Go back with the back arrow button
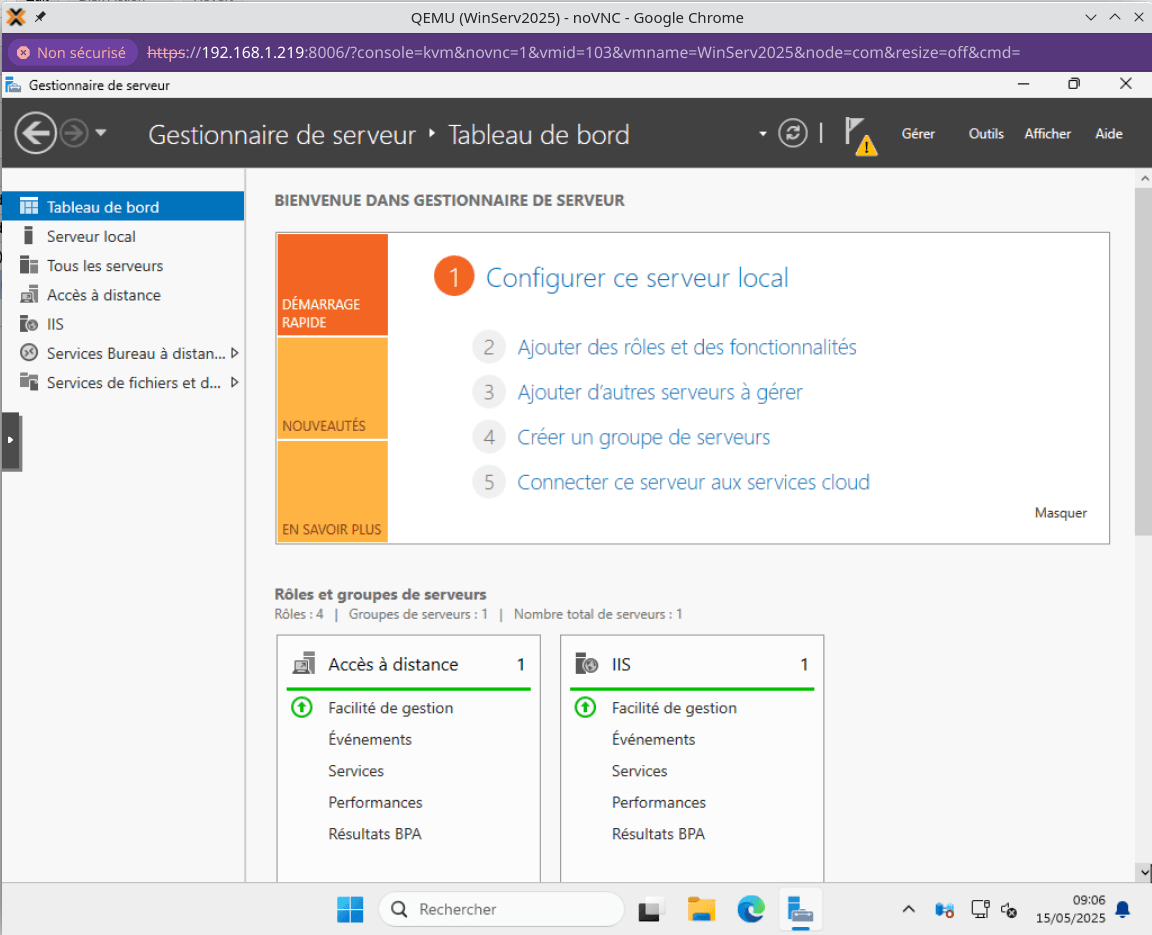 (x=35, y=133)
